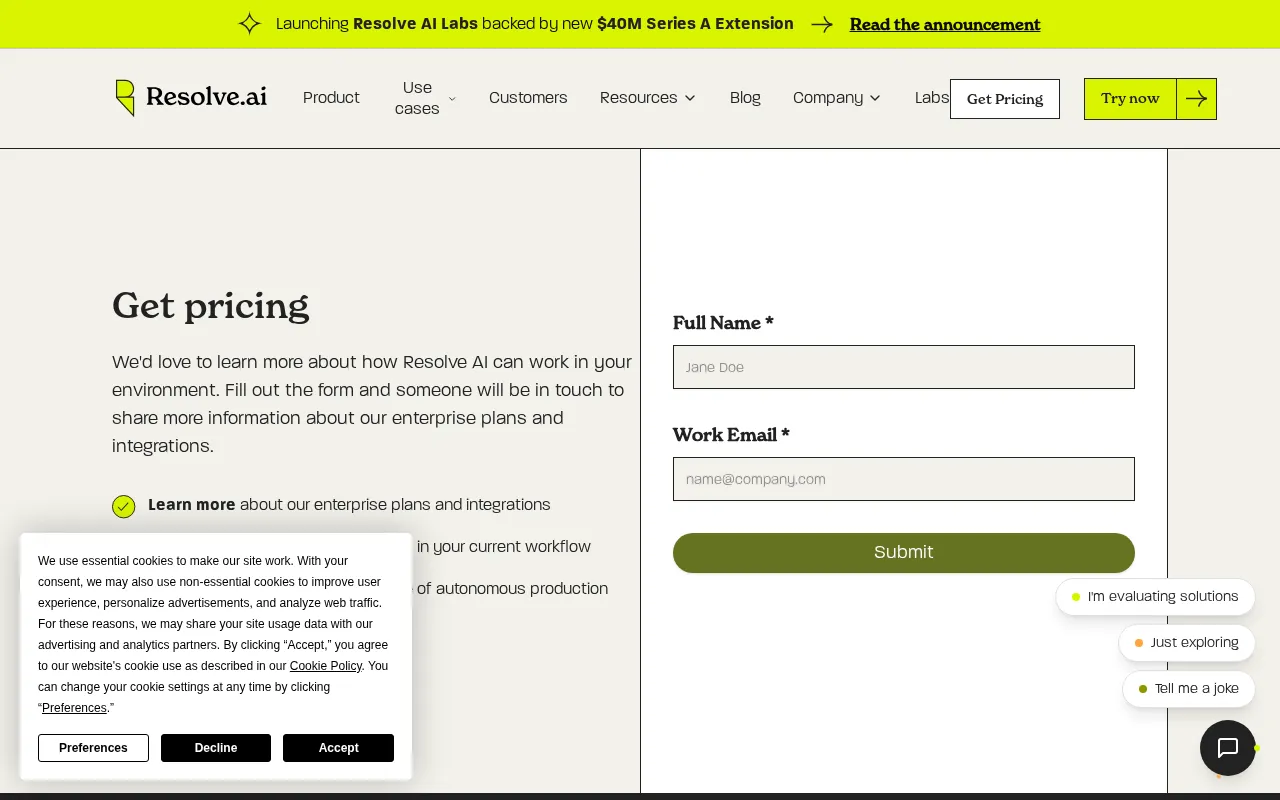Click the "Work Email *" label

coord(731,435)
